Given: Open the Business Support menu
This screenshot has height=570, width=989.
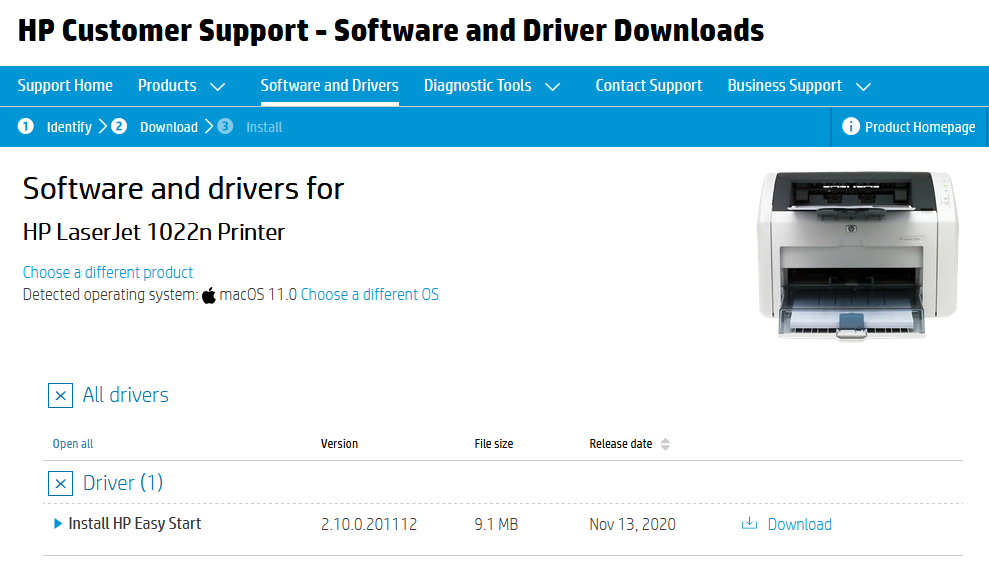Looking at the screenshot, I should (x=785, y=86).
